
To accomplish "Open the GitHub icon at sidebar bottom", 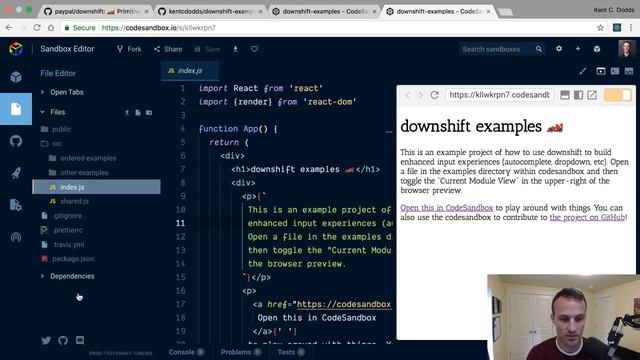I will tap(63, 340).
